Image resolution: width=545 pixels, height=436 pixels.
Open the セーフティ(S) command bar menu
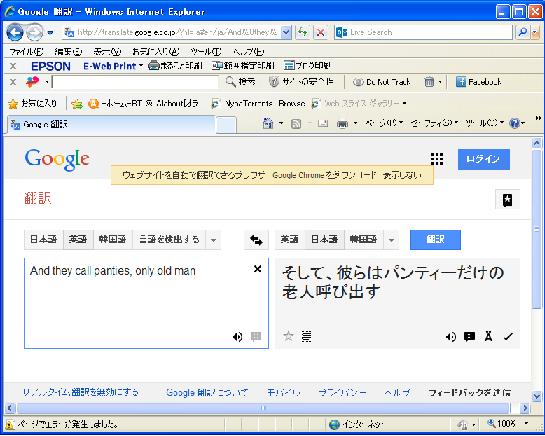tap(434, 123)
